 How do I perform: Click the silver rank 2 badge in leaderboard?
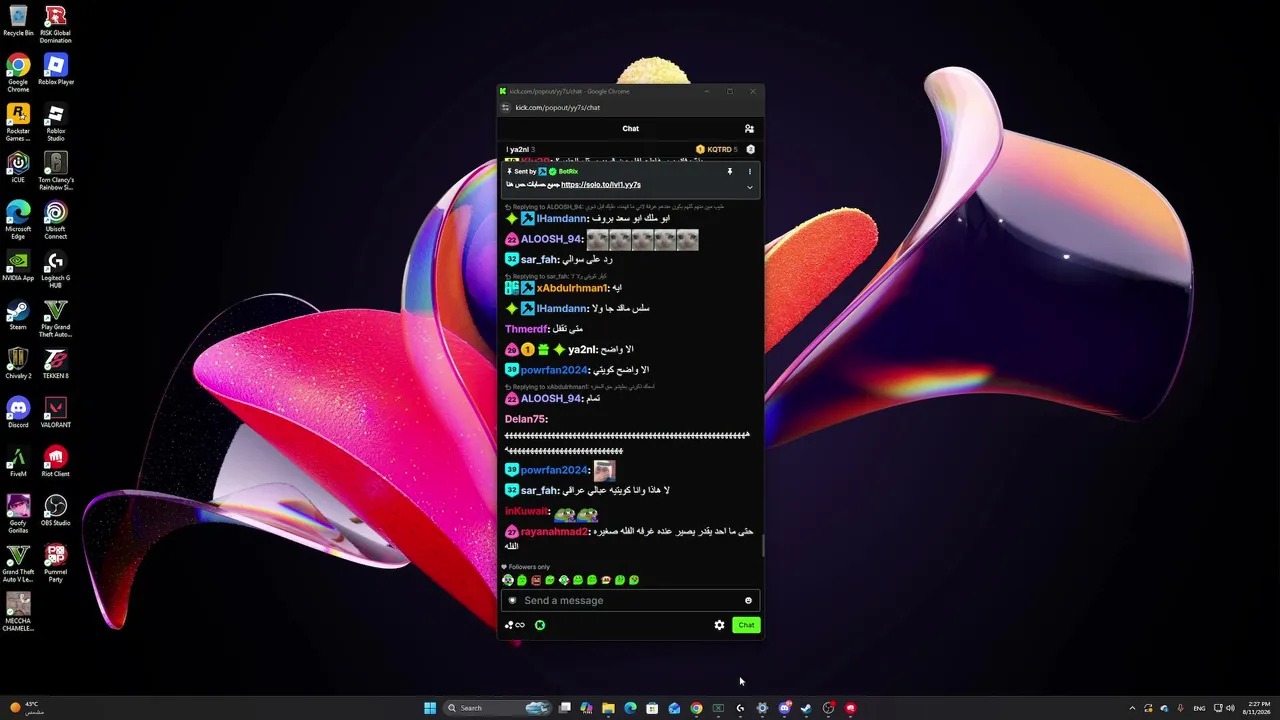pos(750,150)
